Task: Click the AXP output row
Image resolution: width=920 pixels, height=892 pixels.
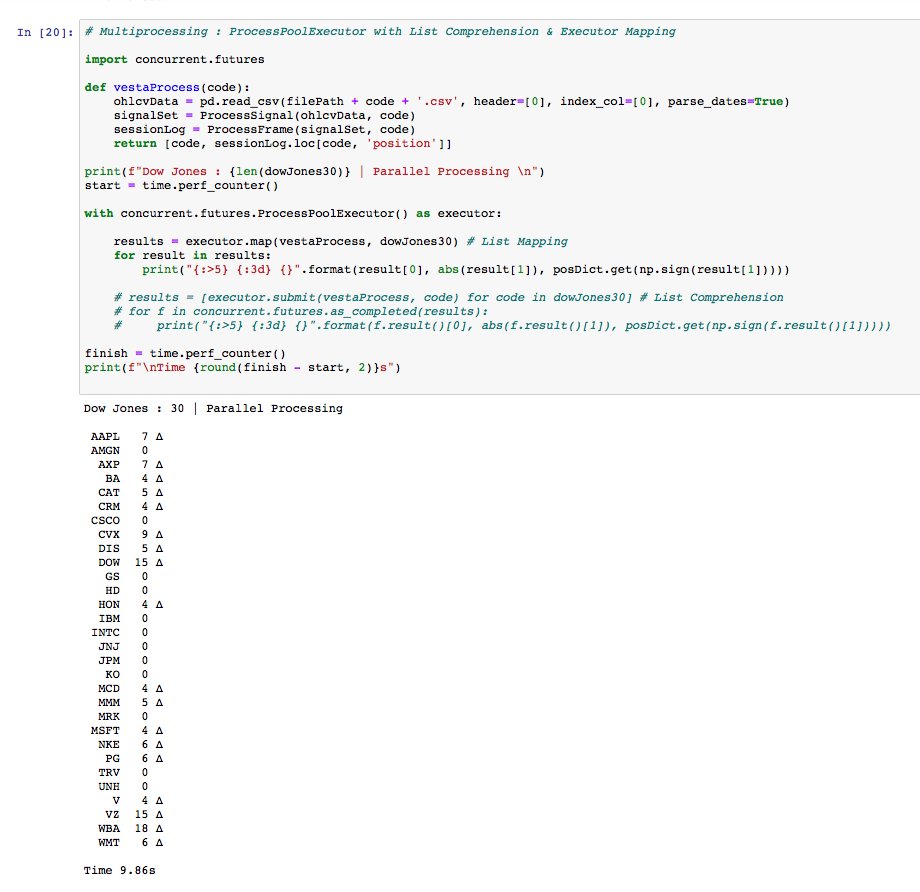Action: [x=130, y=465]
